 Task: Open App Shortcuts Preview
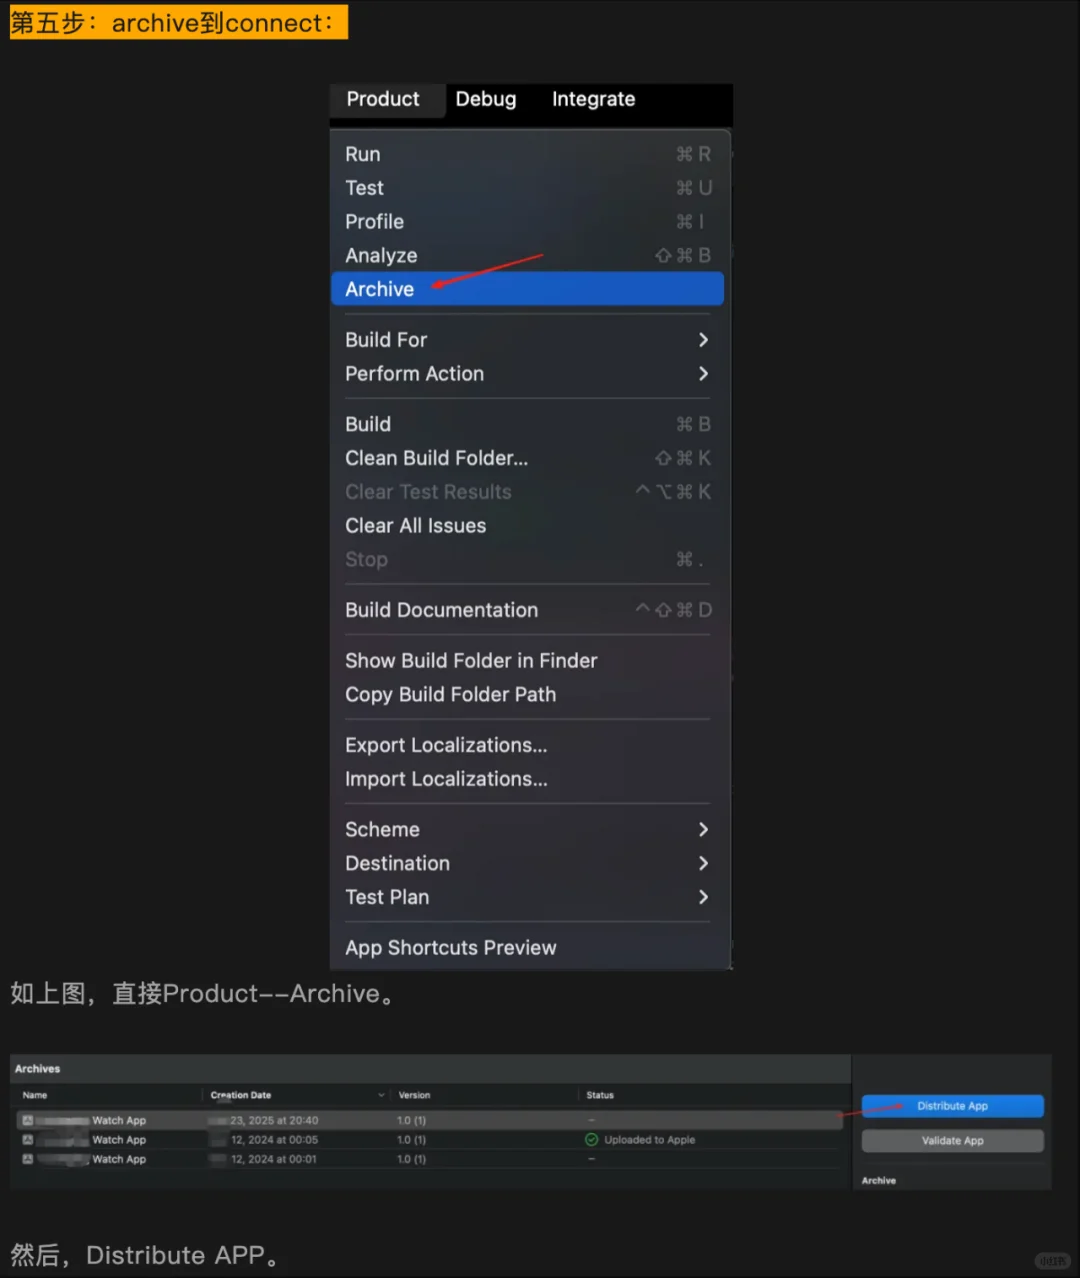tap(450, 947)
